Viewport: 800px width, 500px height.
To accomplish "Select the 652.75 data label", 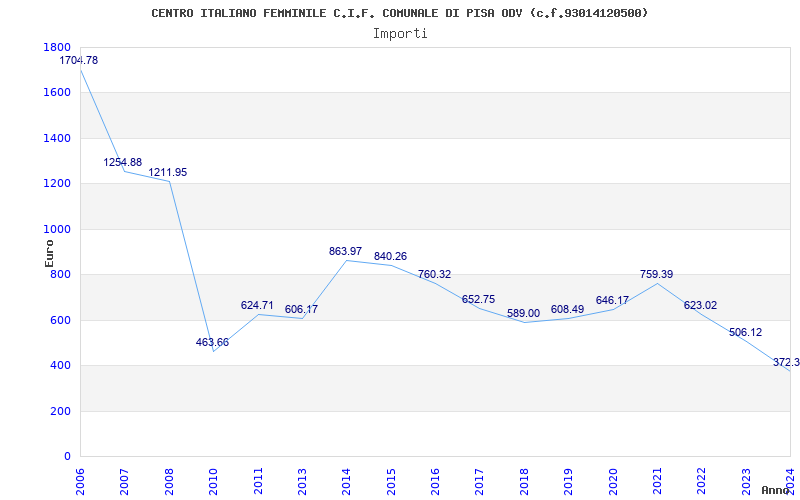I will tap(479, 299).
